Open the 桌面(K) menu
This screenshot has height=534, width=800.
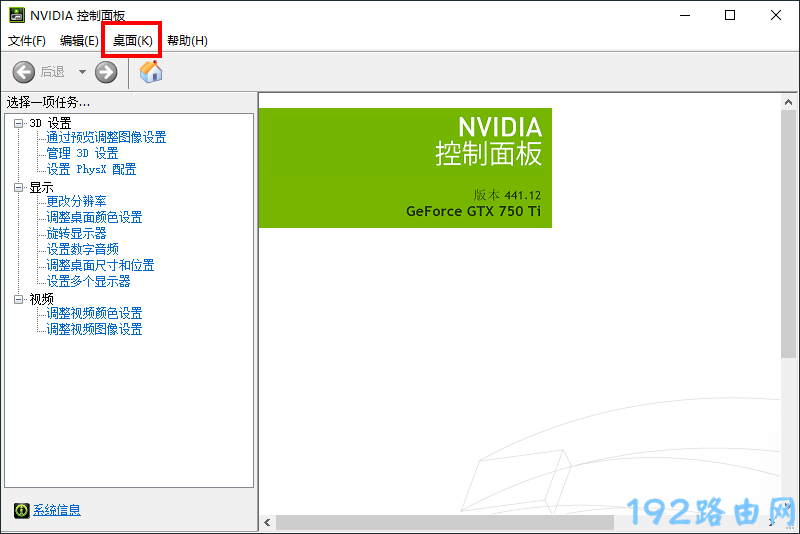(x=133, y=41)
